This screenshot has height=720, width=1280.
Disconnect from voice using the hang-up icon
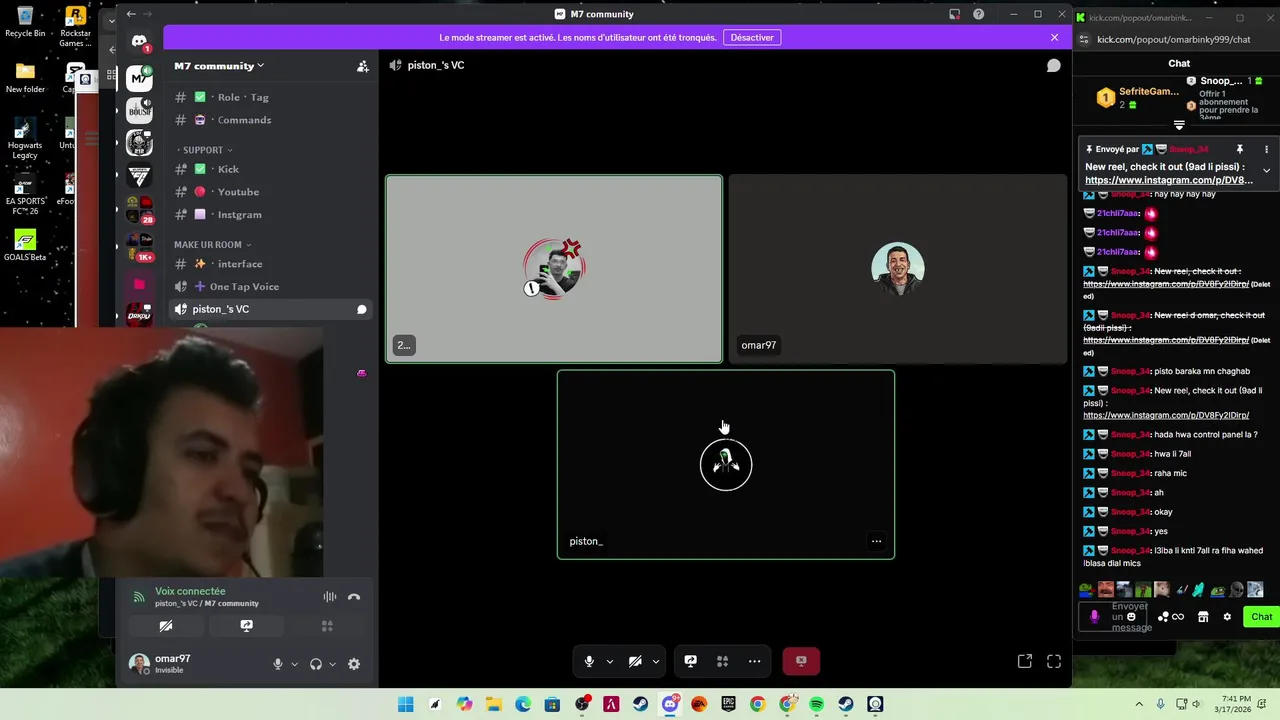tap(354, 597)
